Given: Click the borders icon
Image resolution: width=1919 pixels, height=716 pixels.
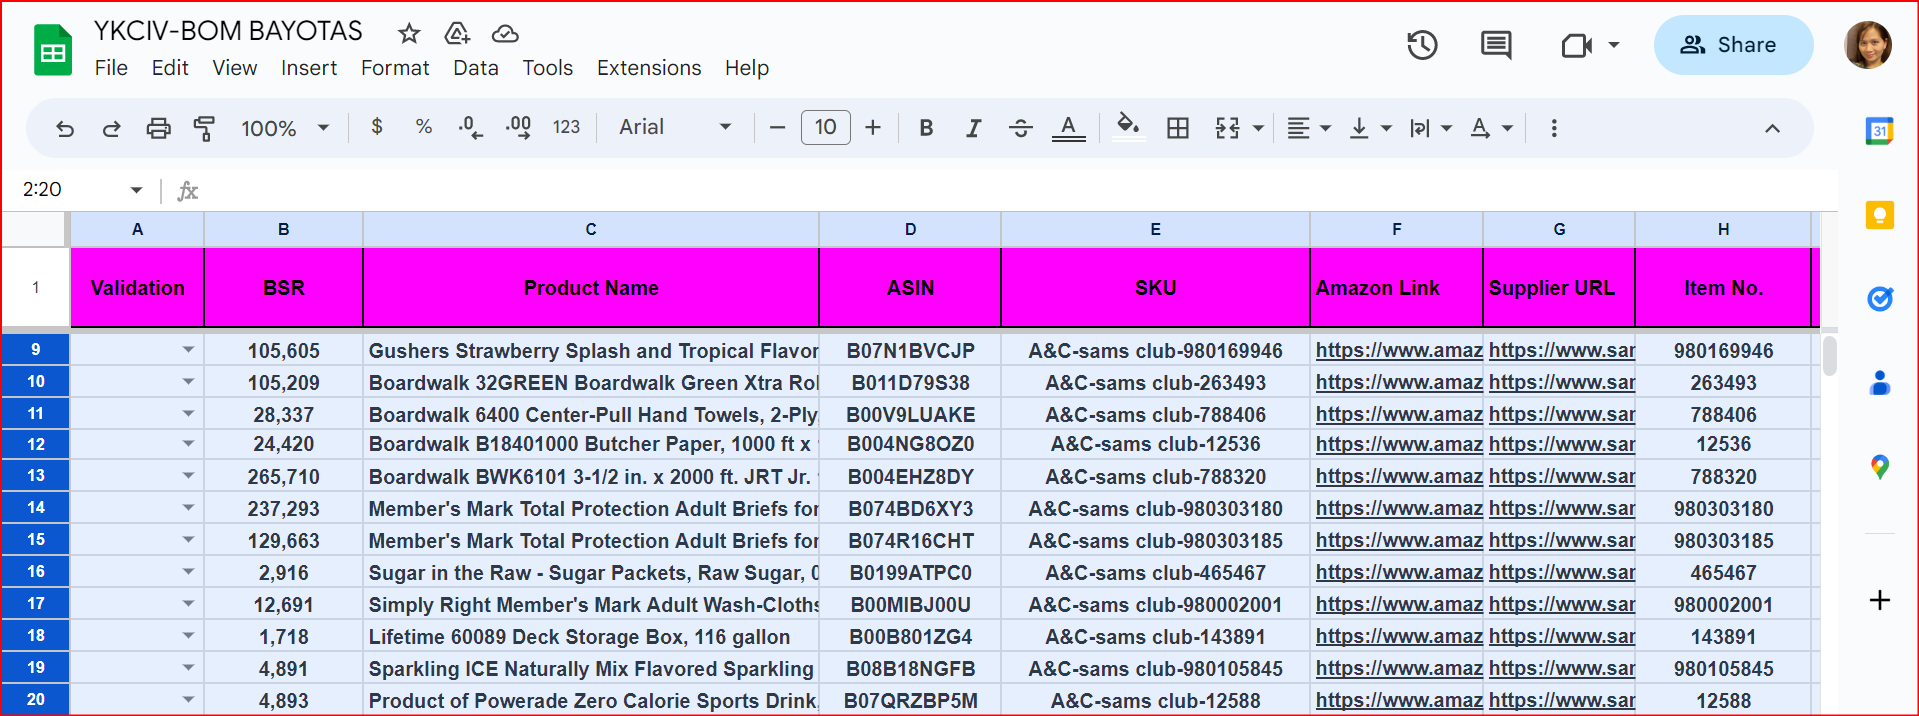Looking at the screenshot, I should [1178, 128].
